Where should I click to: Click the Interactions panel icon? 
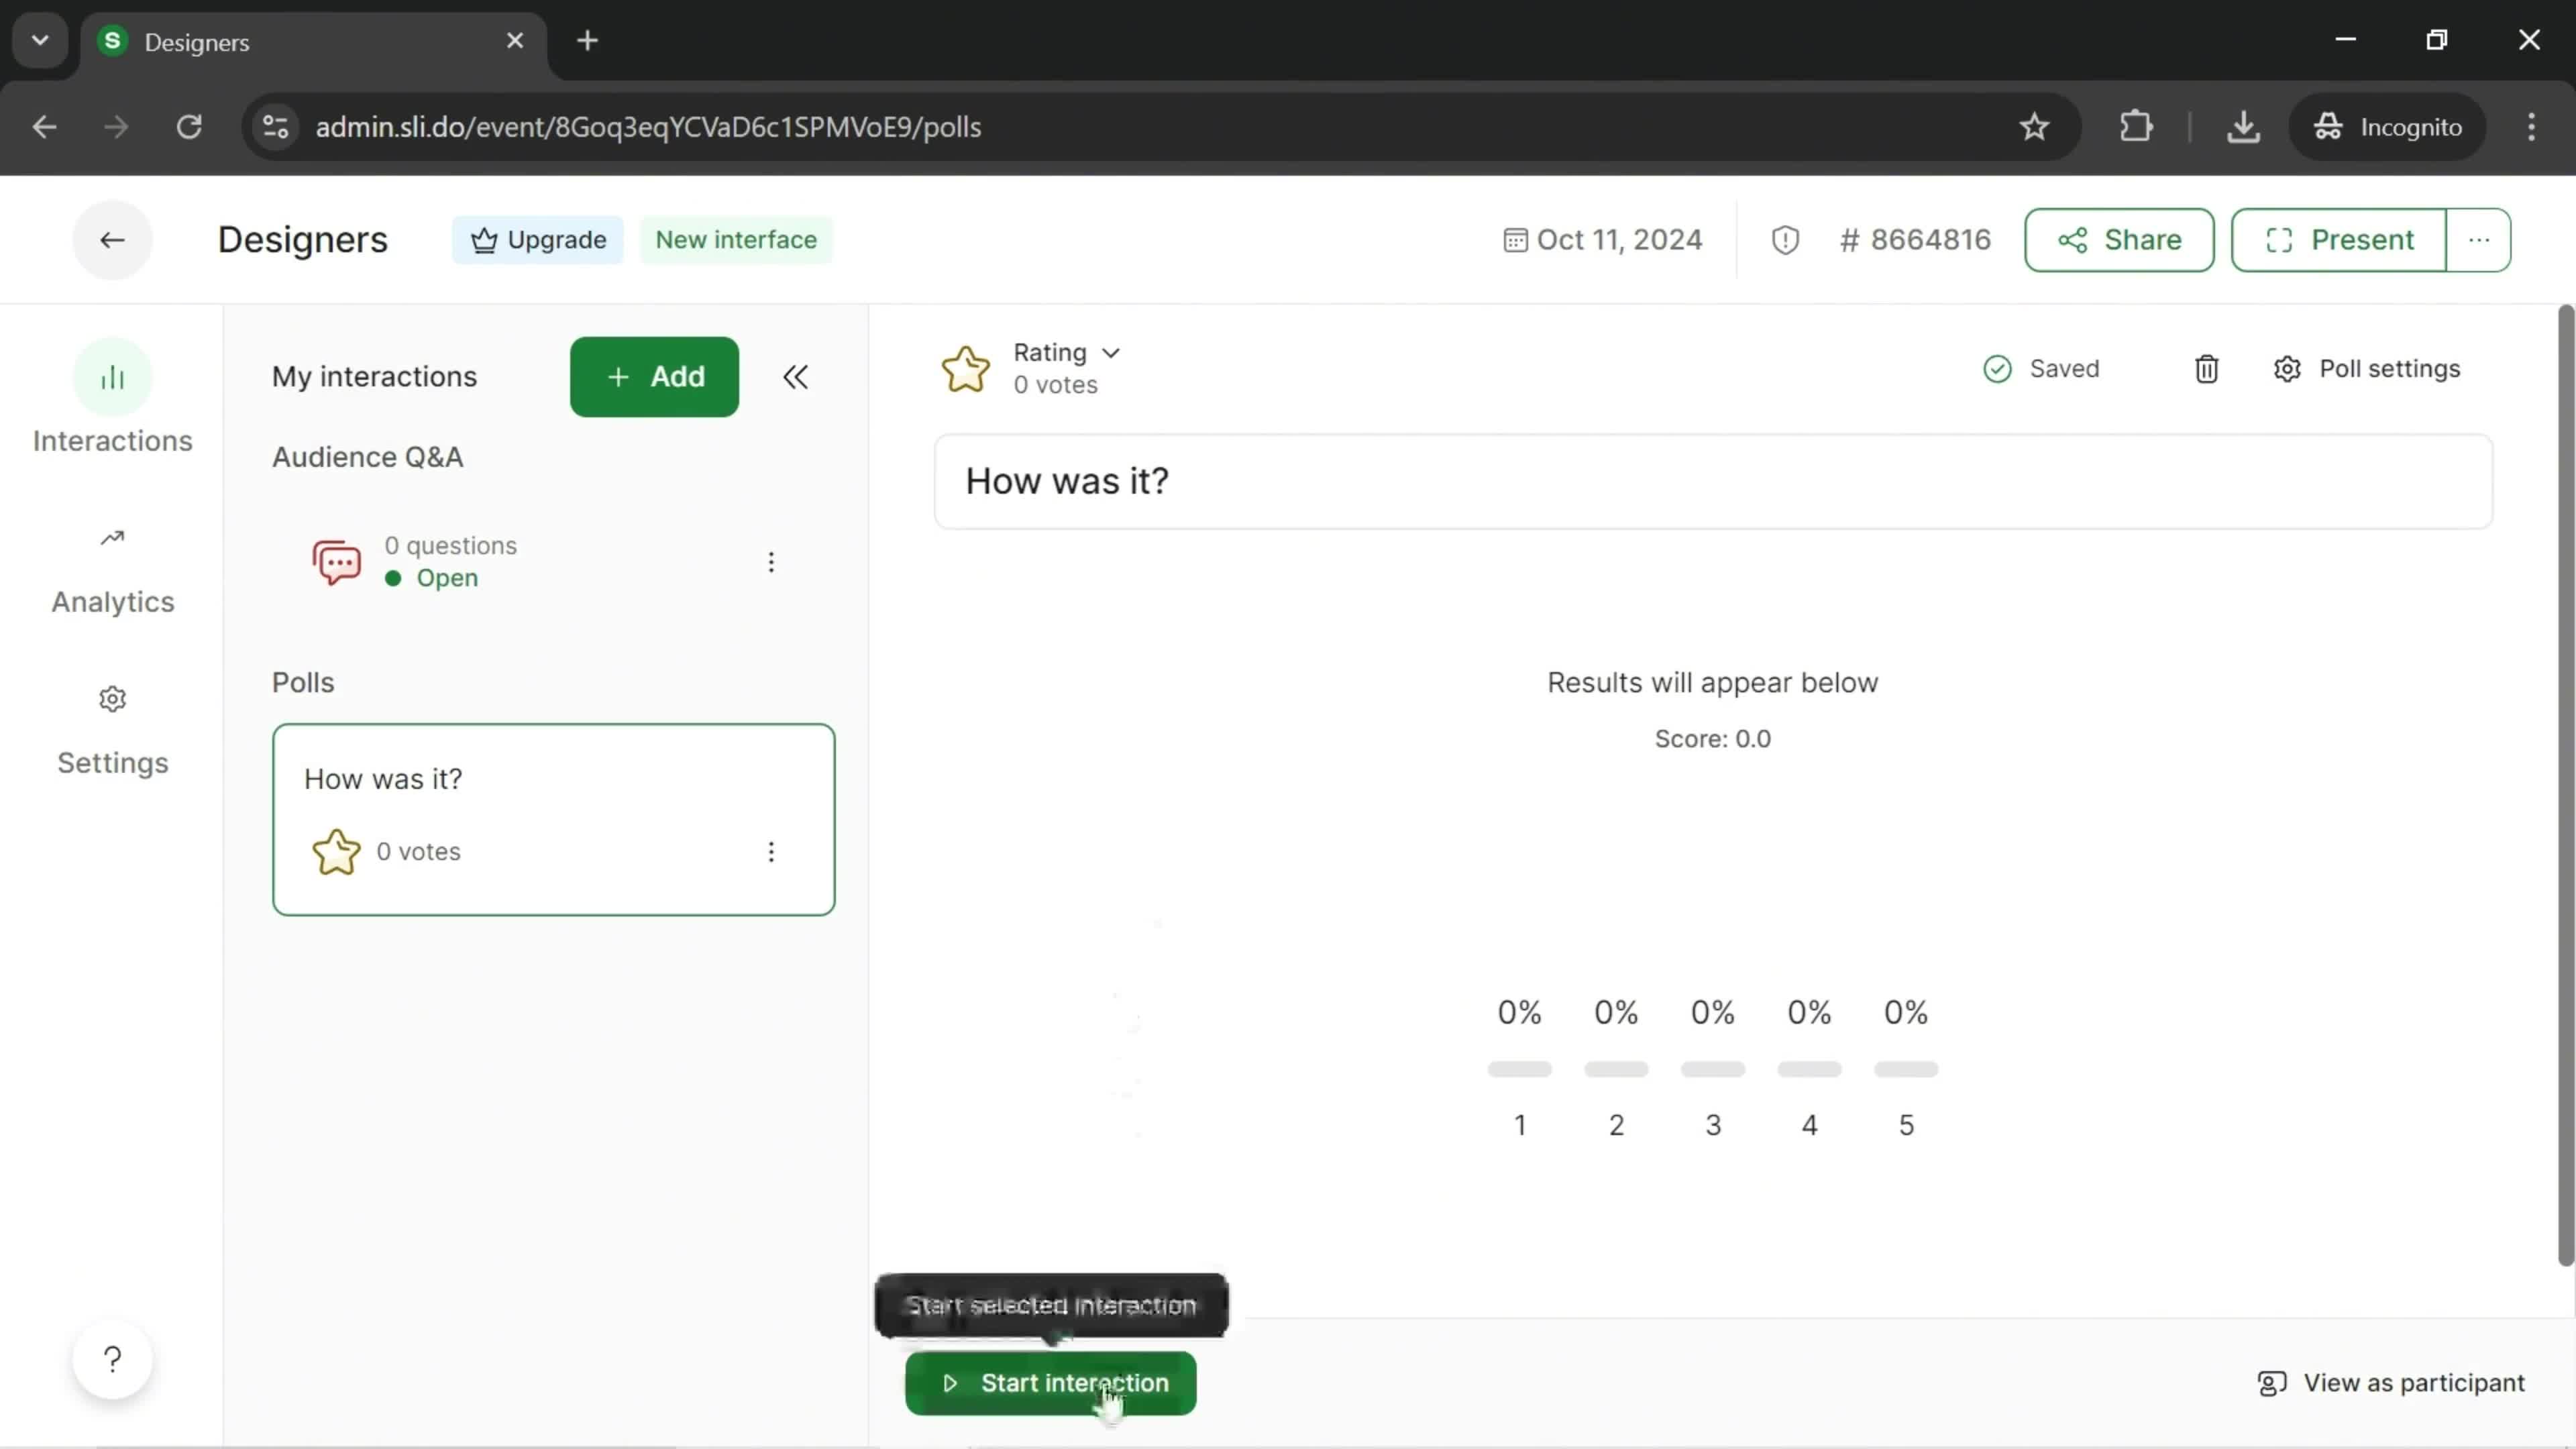[111, 377]
